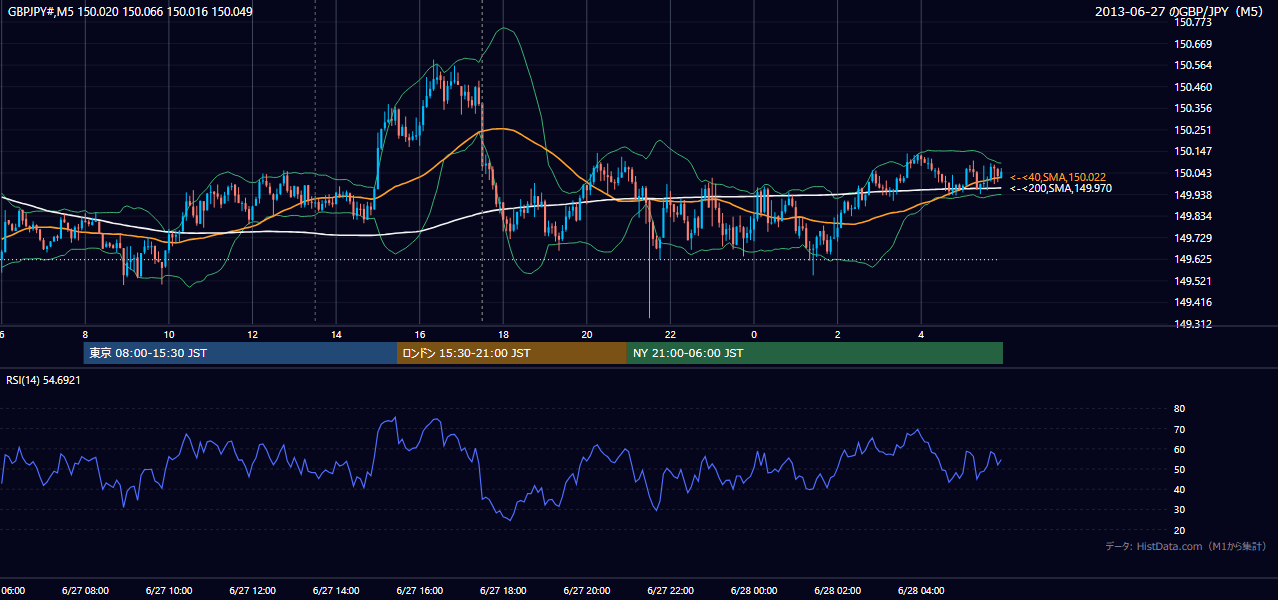Click price axis label 150.460
The image size is (1278, 600).
pyautogui.click(x=1192, y=87)
